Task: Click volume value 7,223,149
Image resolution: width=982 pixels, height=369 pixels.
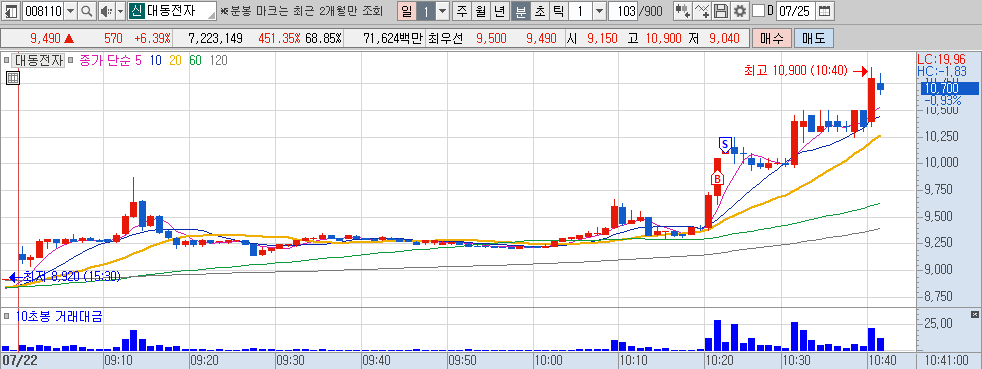Action: (215, 38)
